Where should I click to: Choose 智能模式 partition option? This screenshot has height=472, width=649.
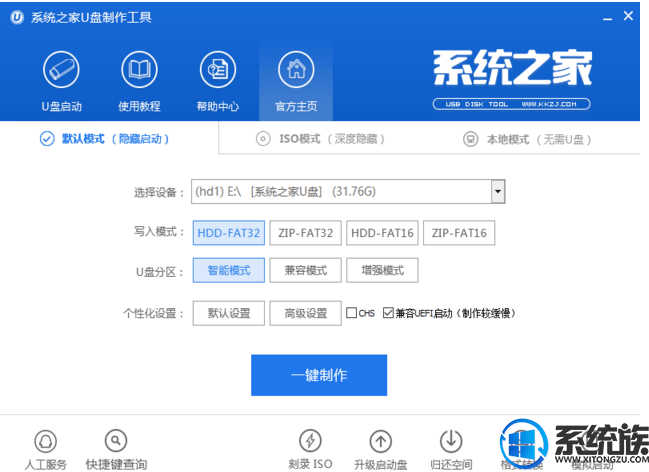(228, 270)
